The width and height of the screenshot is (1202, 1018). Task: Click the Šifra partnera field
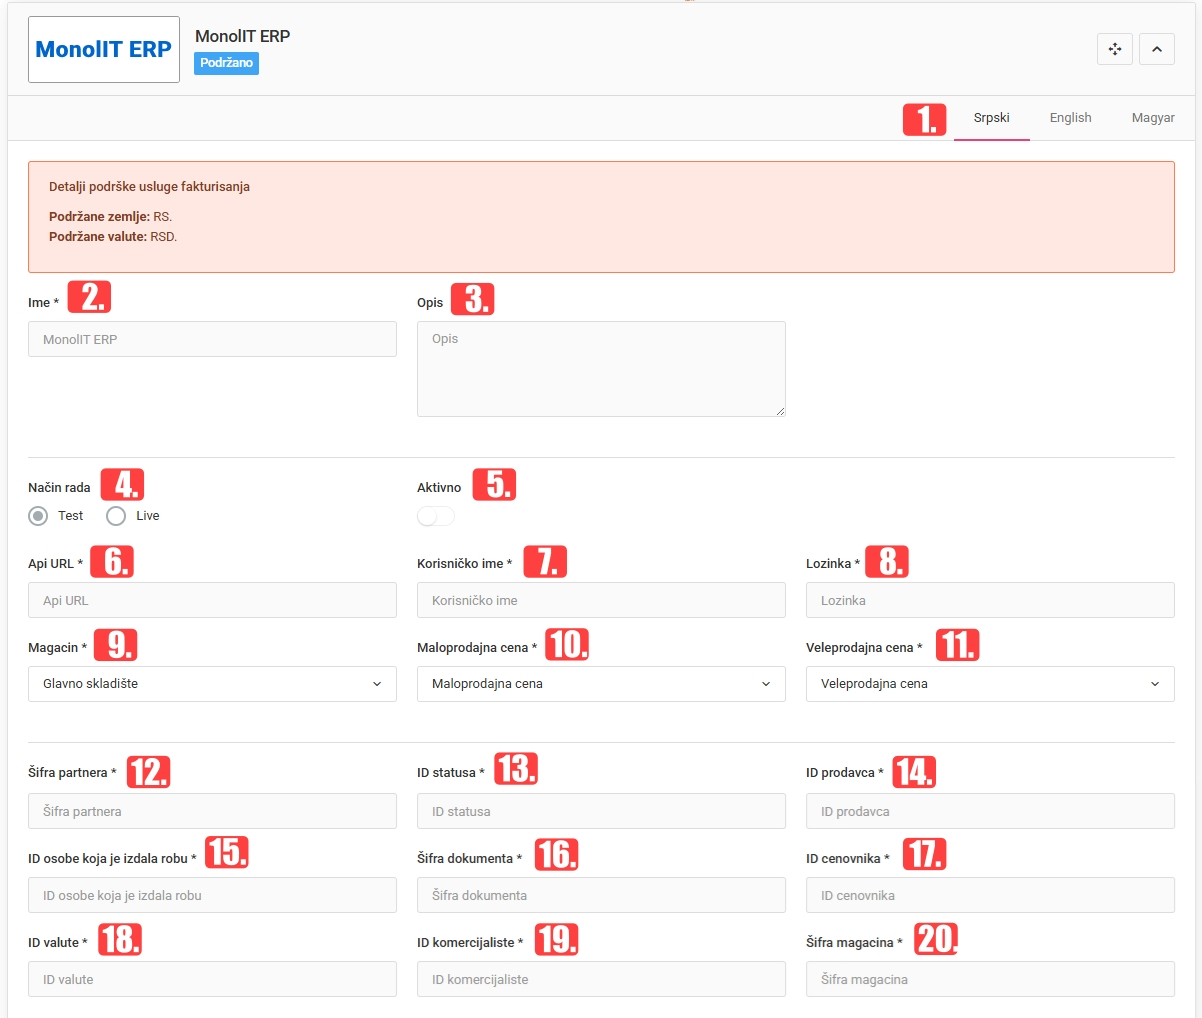pos(212,812)
